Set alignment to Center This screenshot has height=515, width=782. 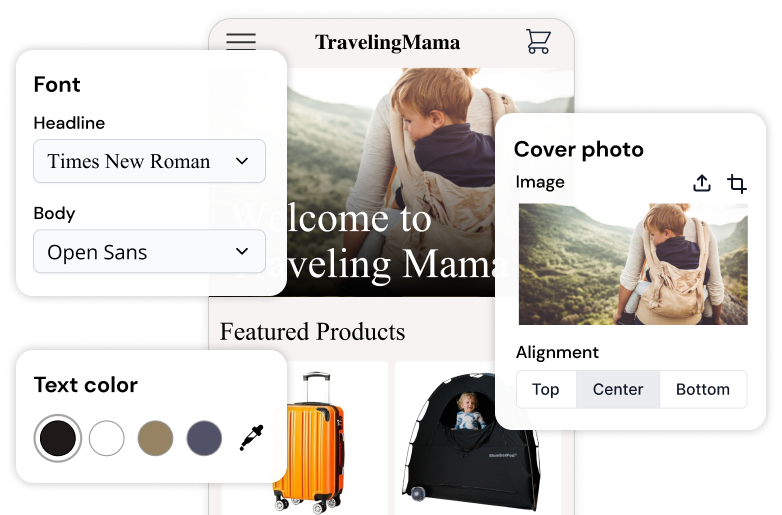point(618,389)
